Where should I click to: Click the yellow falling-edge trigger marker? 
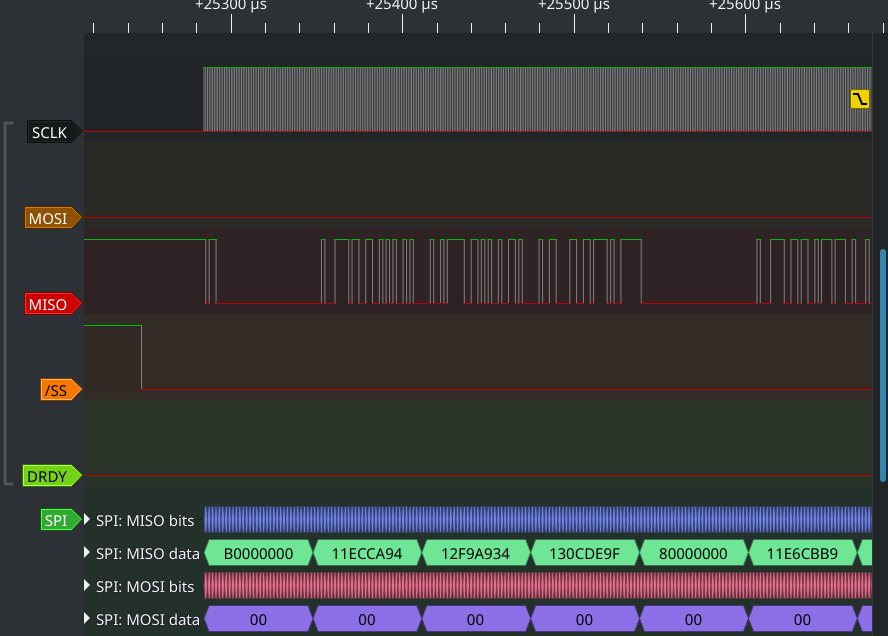[860, 99]
